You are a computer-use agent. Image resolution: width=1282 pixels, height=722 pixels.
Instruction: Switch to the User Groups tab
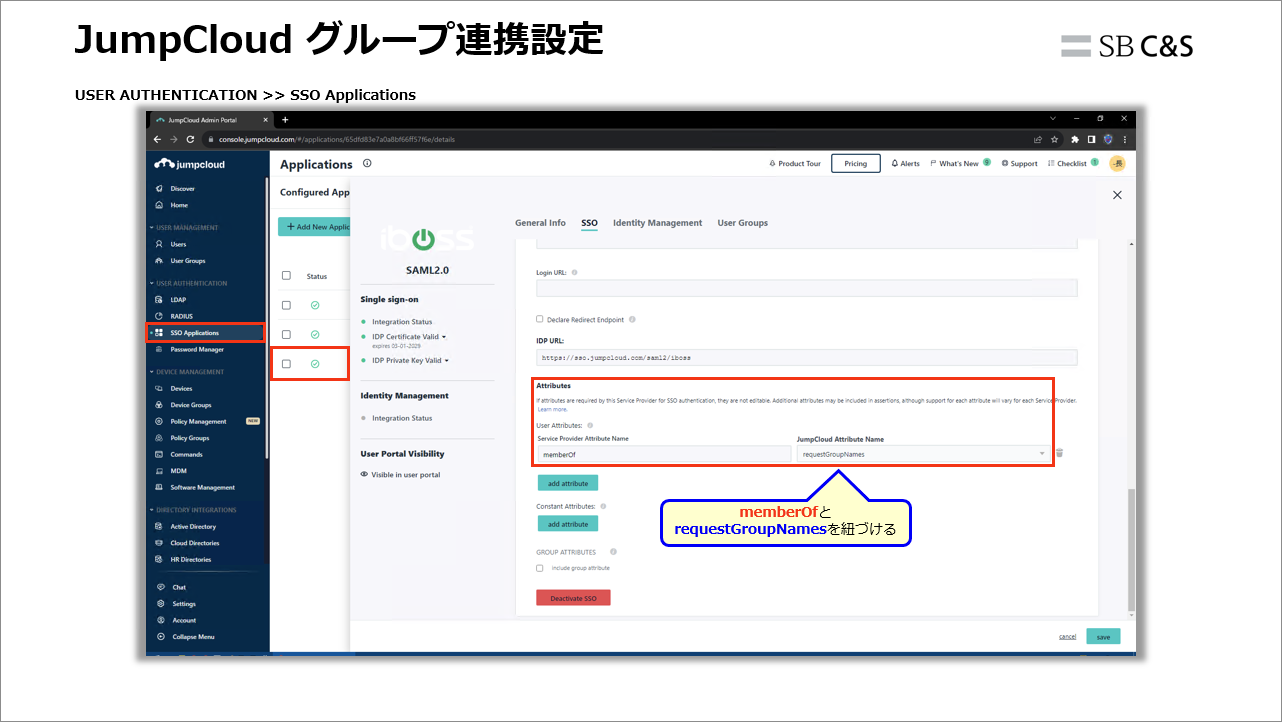pos(743,223)
